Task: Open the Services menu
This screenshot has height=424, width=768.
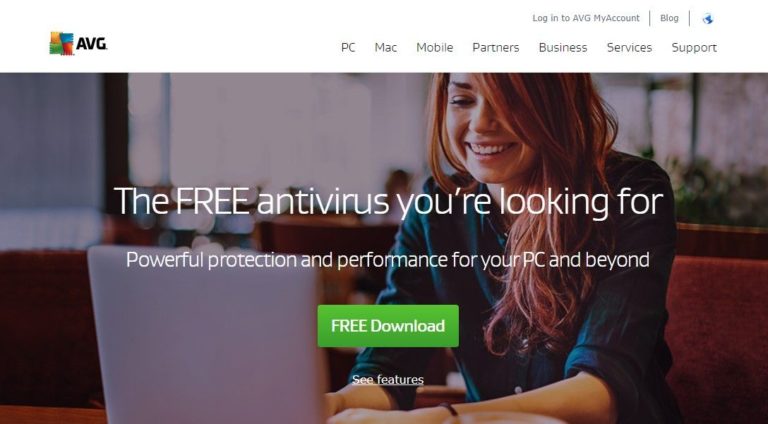Action: pyautogui.click(x=629, y=47)
